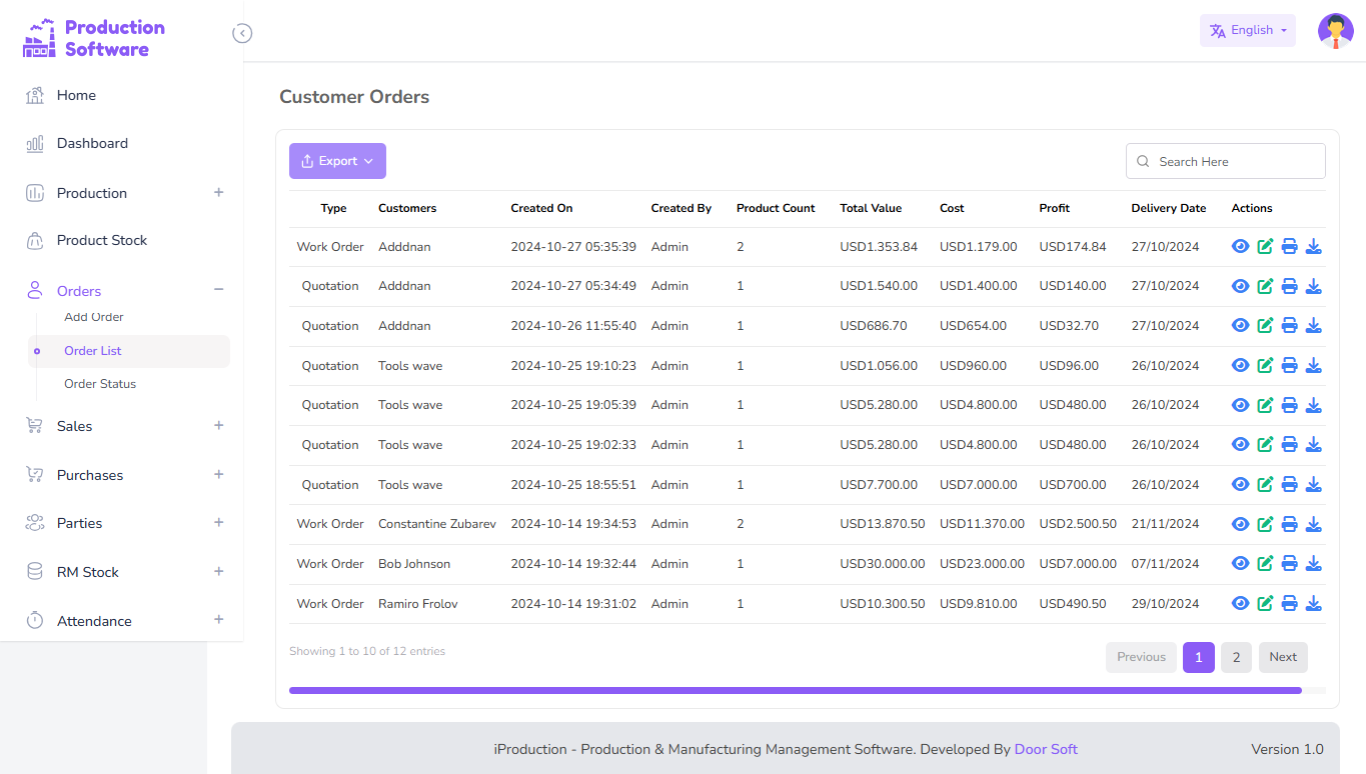Click the purple horizontal scrollbar below the table

(x=795, y=690)
